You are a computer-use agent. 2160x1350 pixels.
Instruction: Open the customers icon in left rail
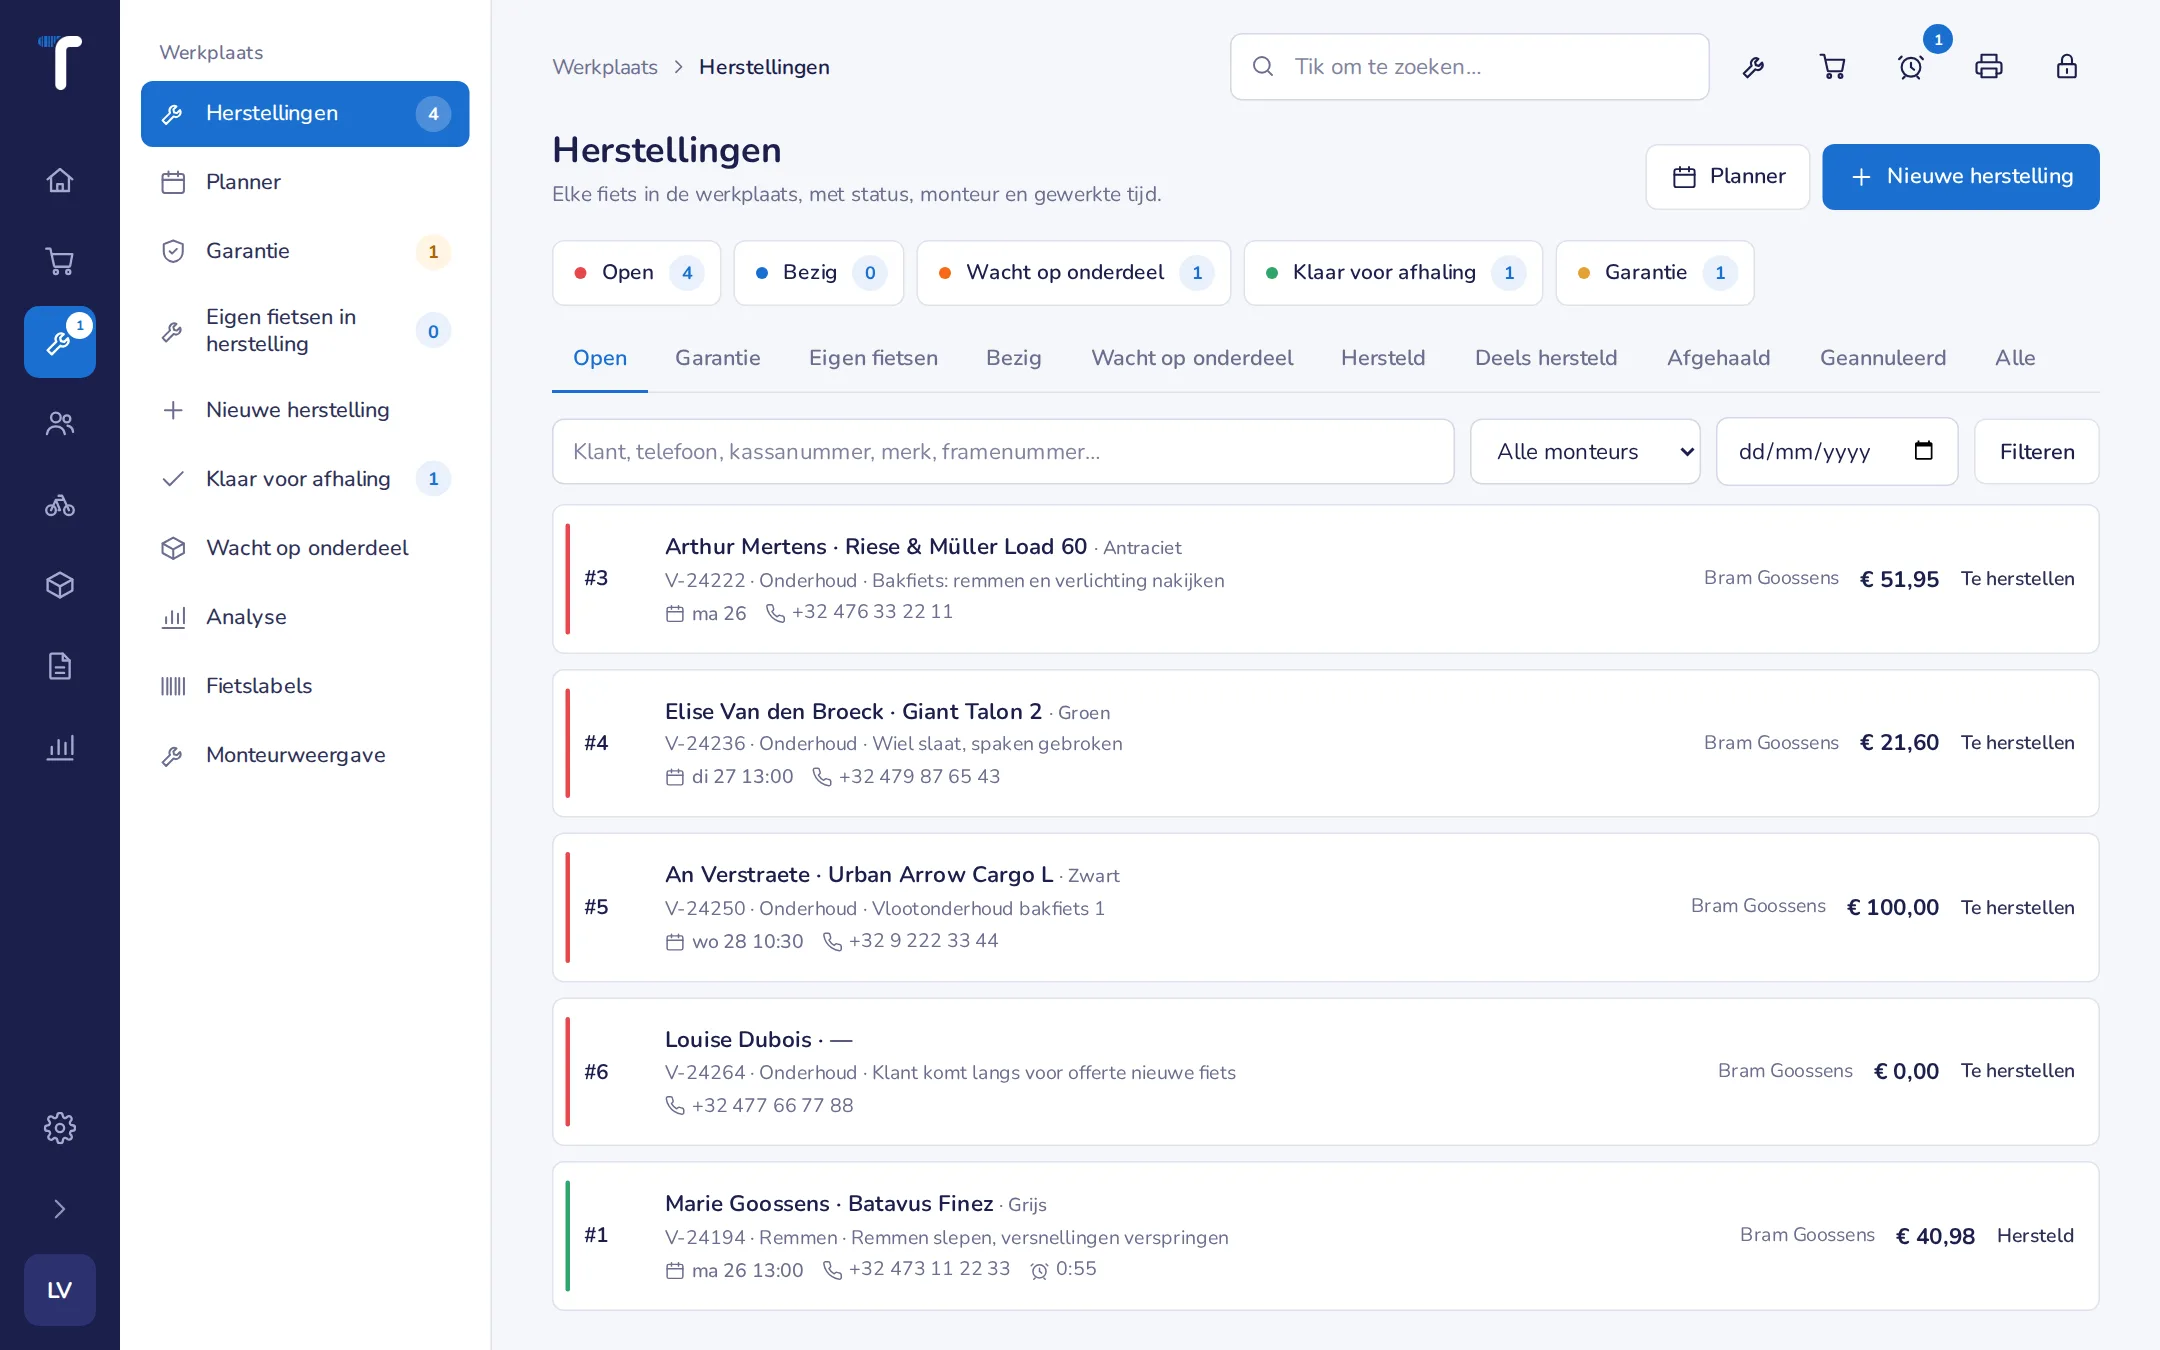click(x=60, y=423)
